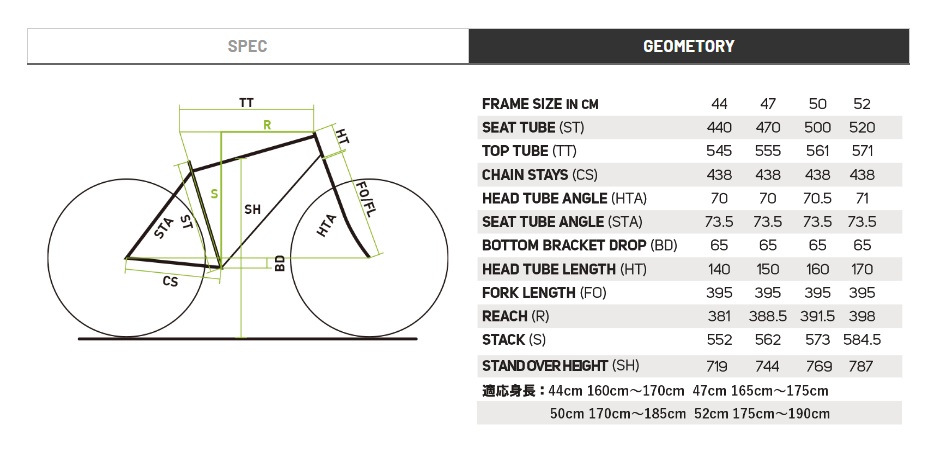Click the BD bottom bracket drop label

pyautogui.click(x=280, y=263)
